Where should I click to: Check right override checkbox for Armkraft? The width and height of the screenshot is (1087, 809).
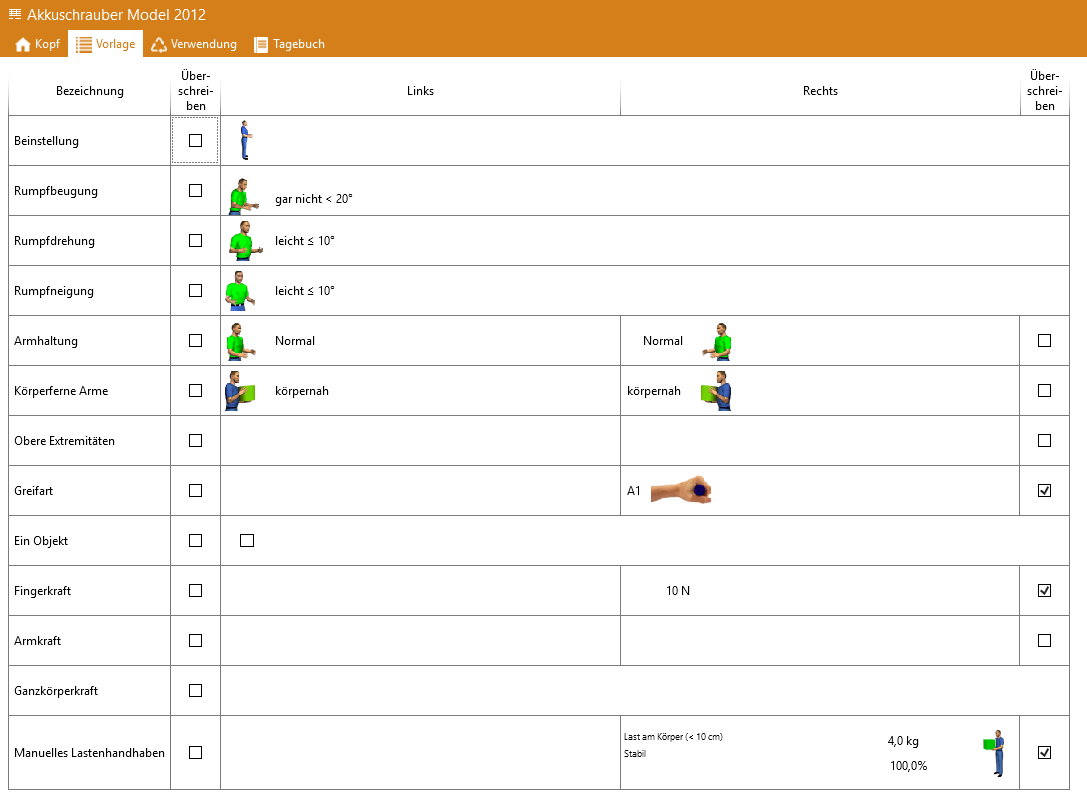[x=1045, y=641]
